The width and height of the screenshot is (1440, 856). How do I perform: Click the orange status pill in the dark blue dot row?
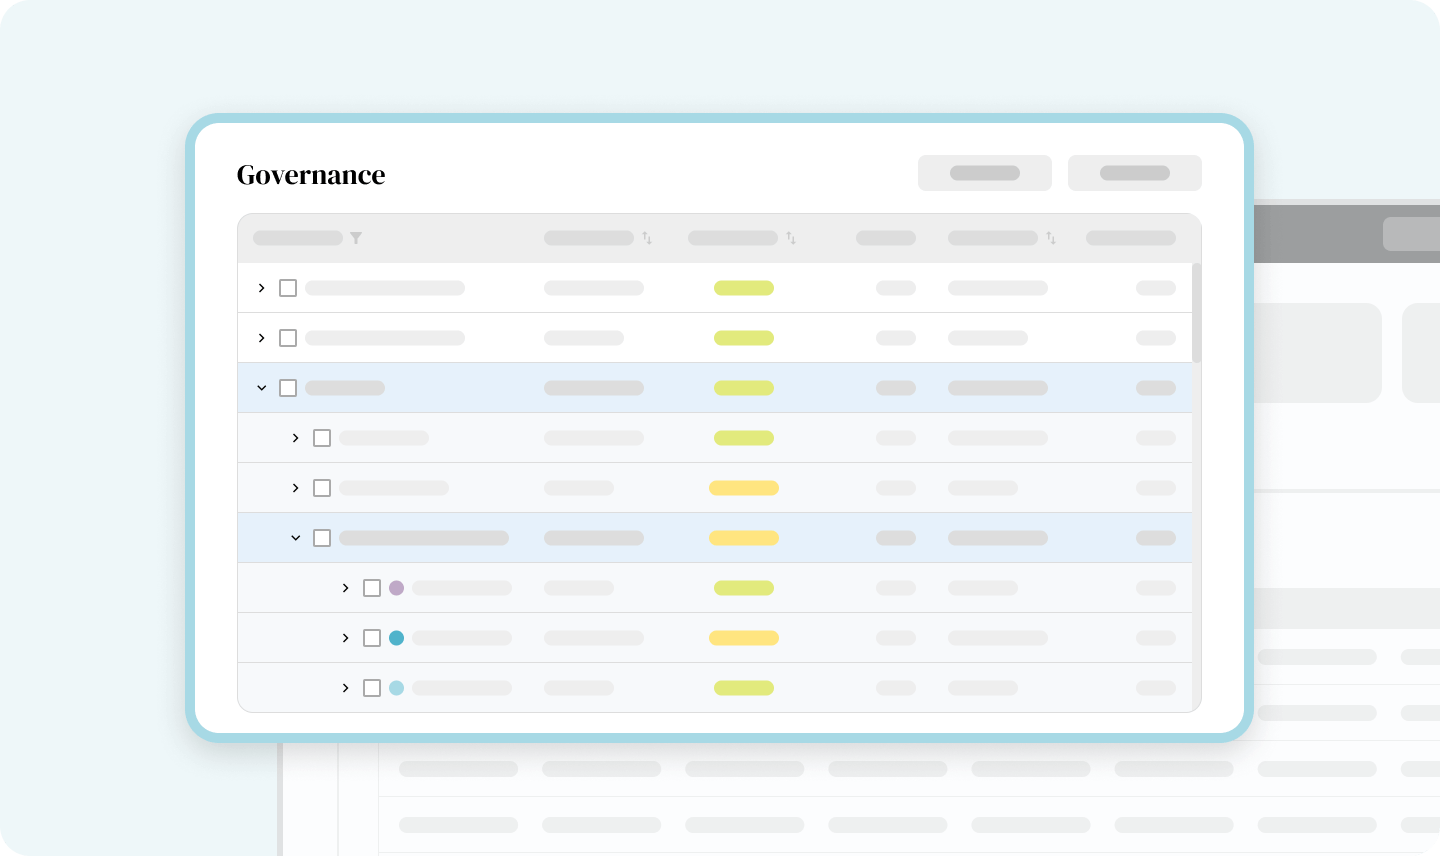pos(743,638)
